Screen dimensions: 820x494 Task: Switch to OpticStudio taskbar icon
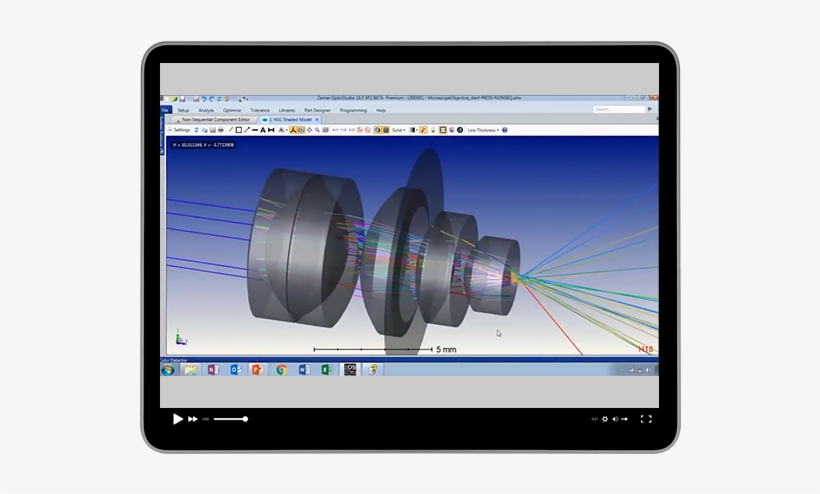tap(350, 370)
